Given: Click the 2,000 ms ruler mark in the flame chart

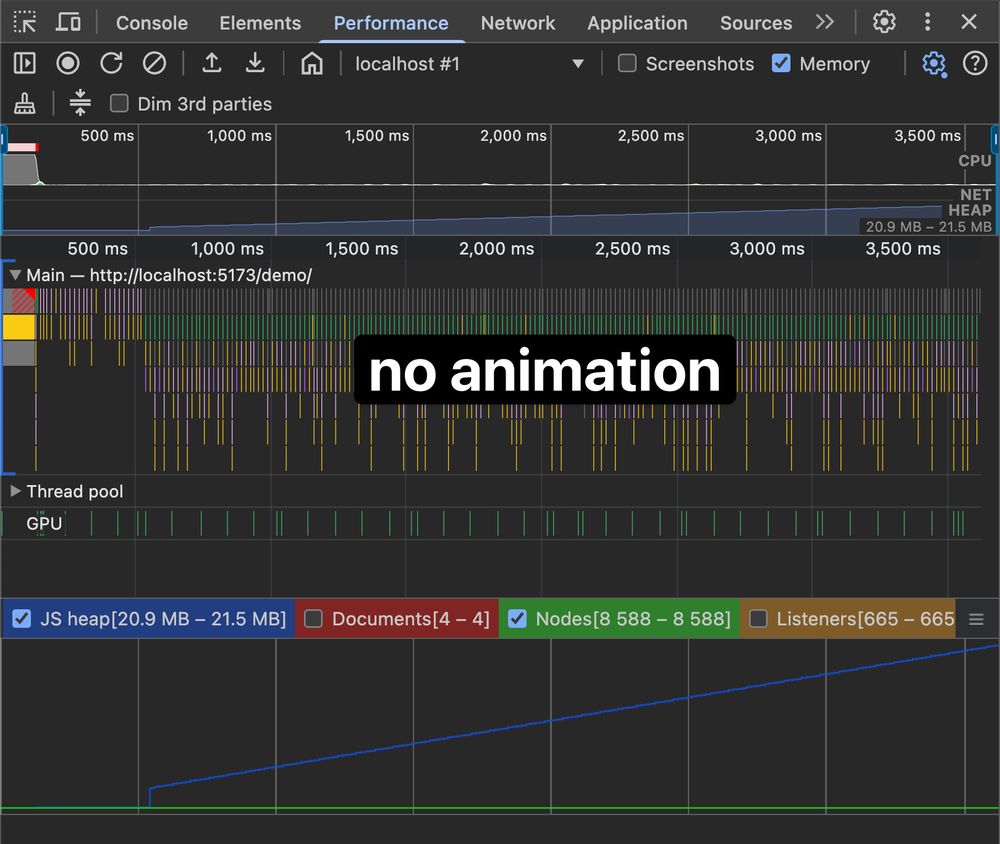Looking at the screenshot, I should tap(496, 249).
